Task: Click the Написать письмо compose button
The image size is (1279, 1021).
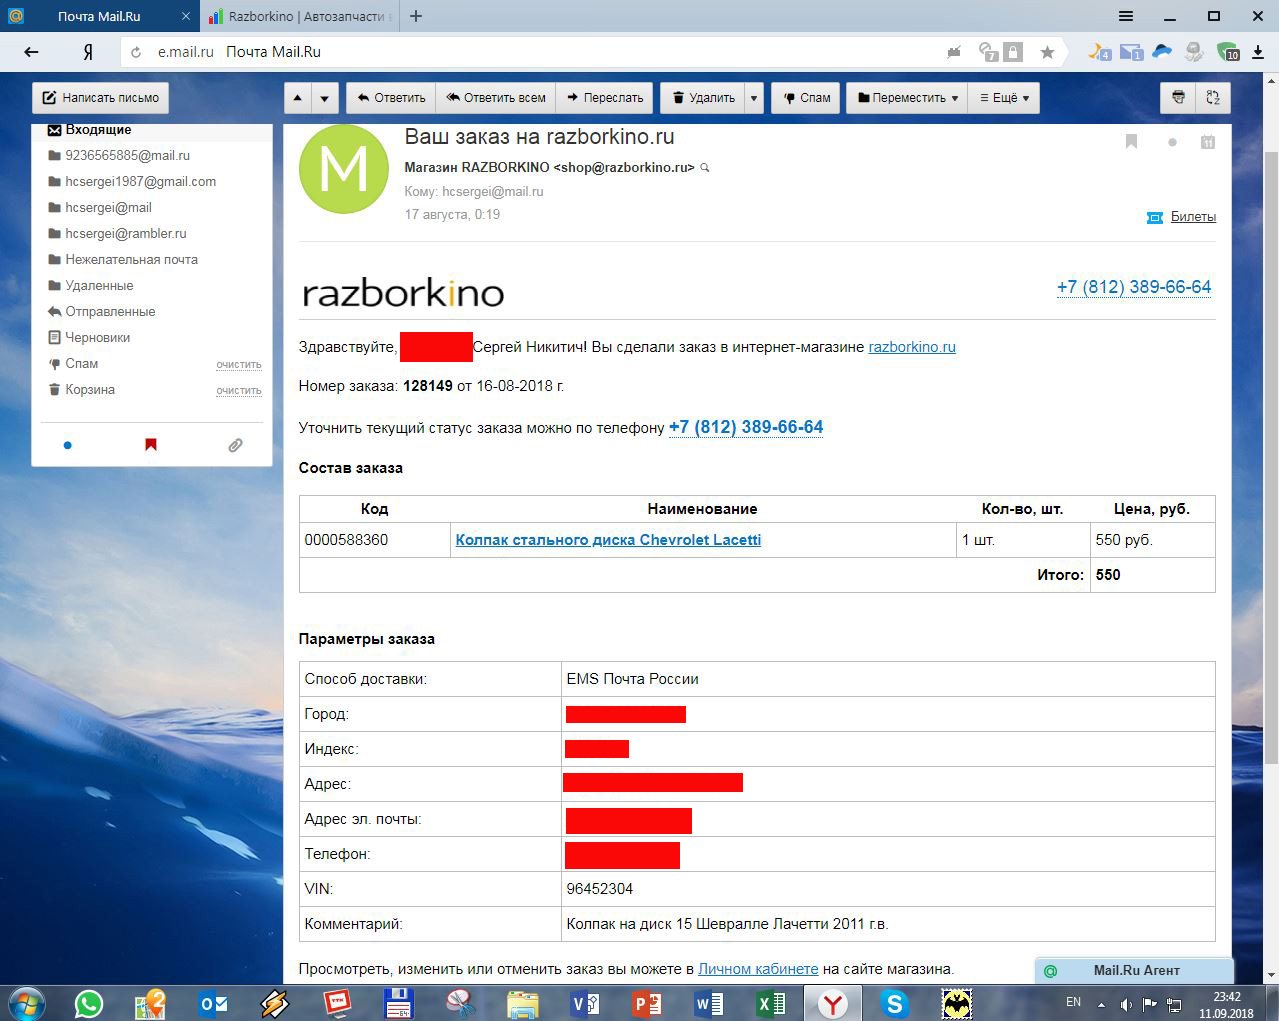Action: pos(101,98)
